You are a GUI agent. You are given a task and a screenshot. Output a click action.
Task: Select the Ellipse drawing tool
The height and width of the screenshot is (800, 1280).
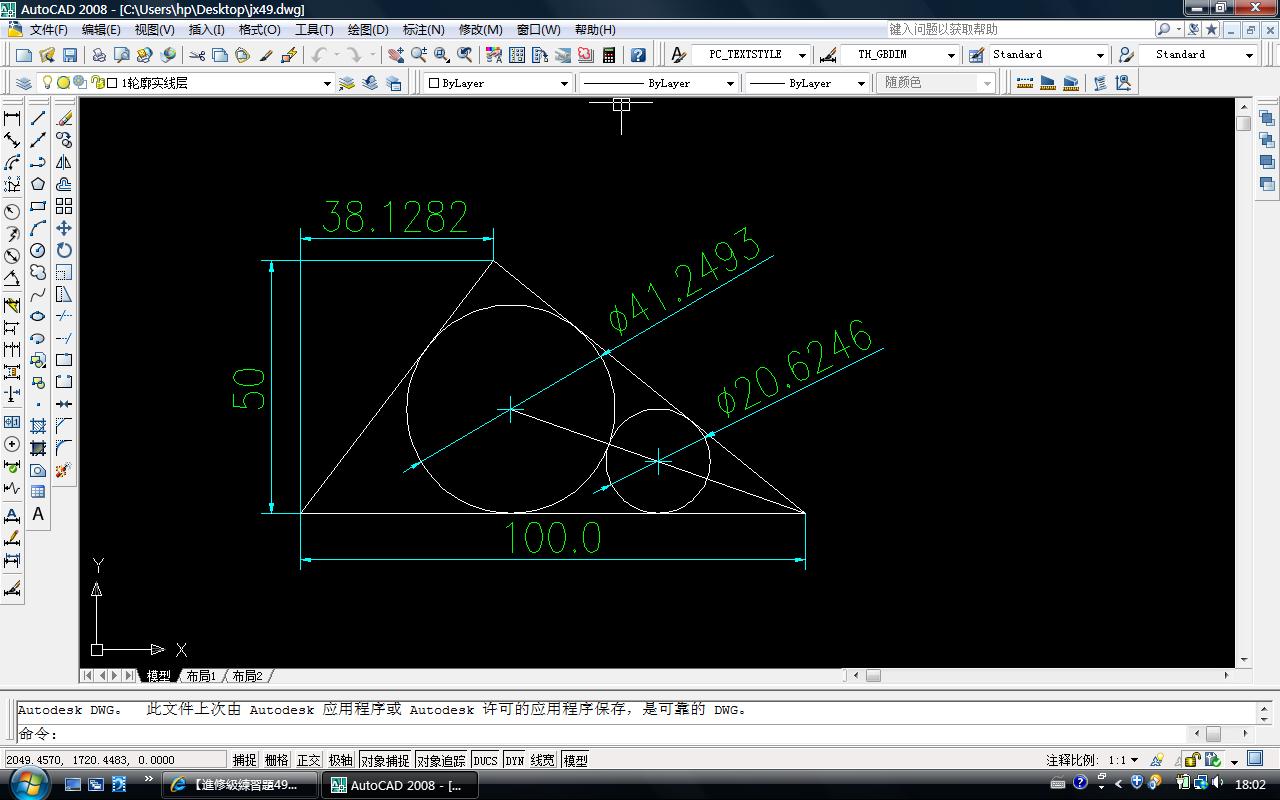point(38,316)
